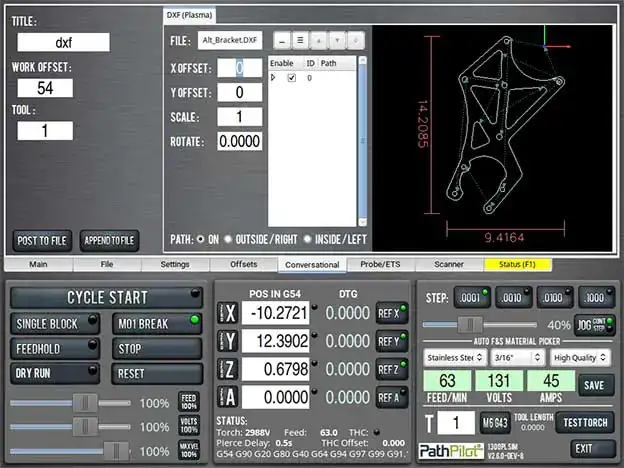The height and width of the screenshot is (468, 624).
Task: Reference the Y axis with REF Y
Action: tap(392, 341)
